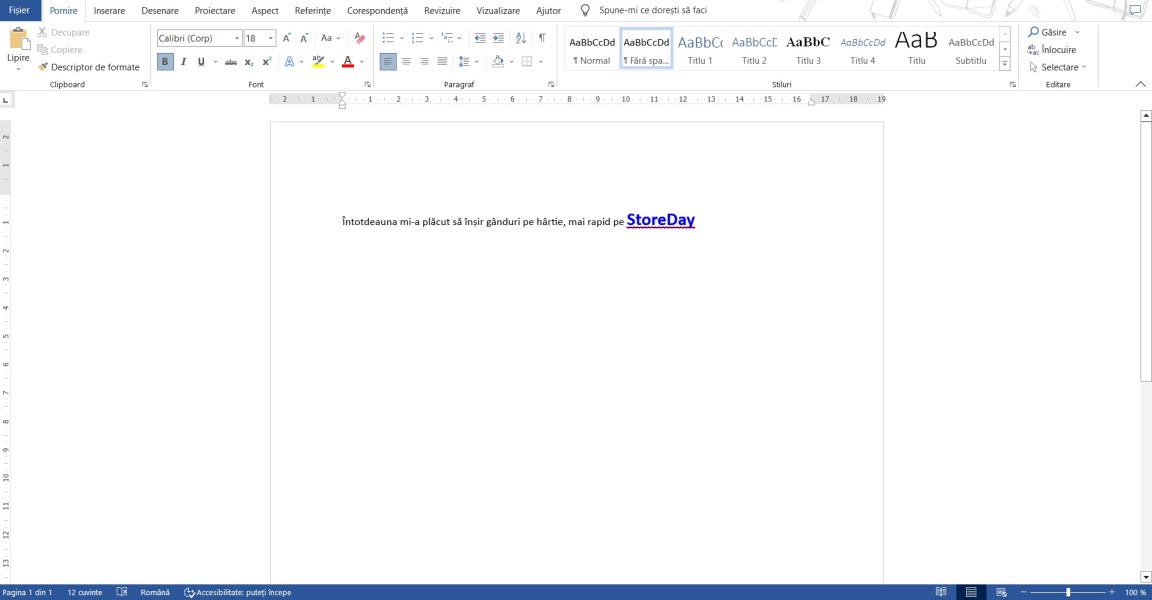Switch to the Inserare tab
The width and height of the screenshot is (1152, 600).
[x=109, y=10]
